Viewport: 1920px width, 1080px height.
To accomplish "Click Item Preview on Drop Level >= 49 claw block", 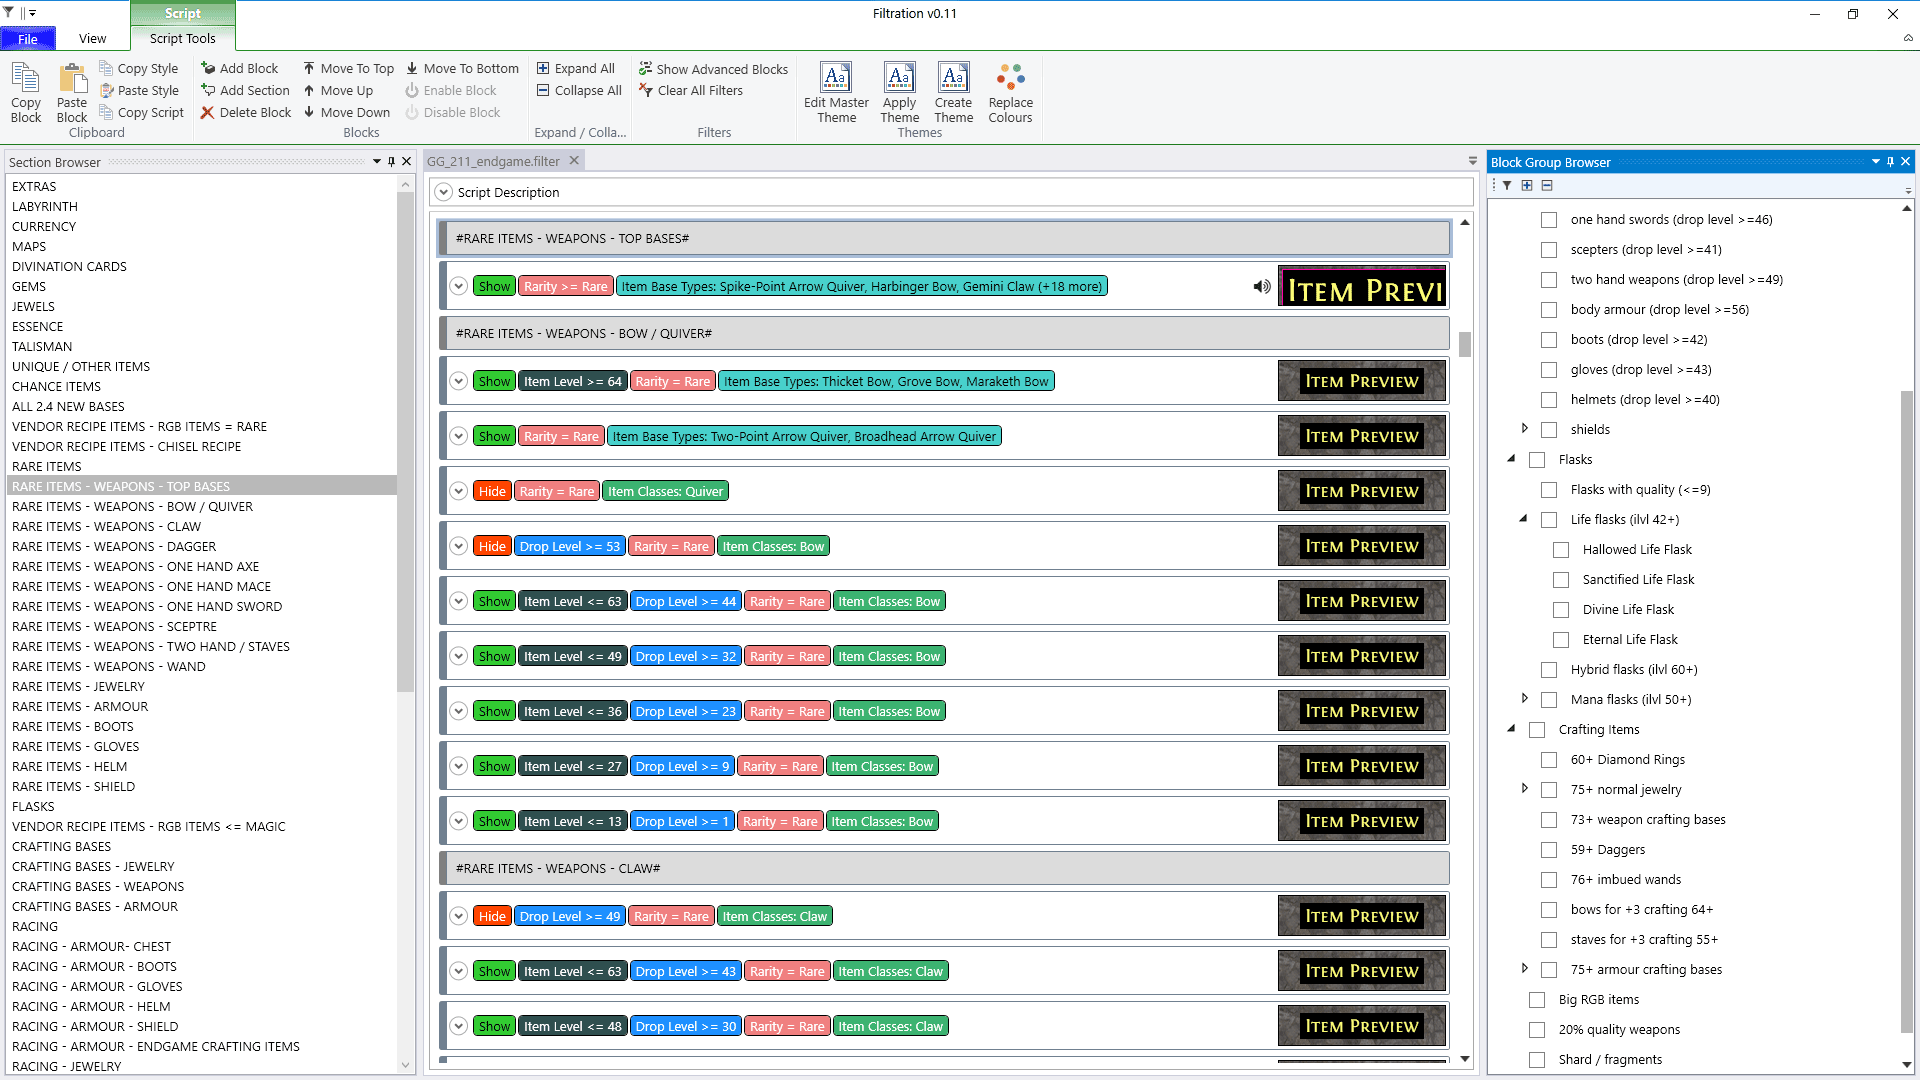I will (x=1362, y=916).
